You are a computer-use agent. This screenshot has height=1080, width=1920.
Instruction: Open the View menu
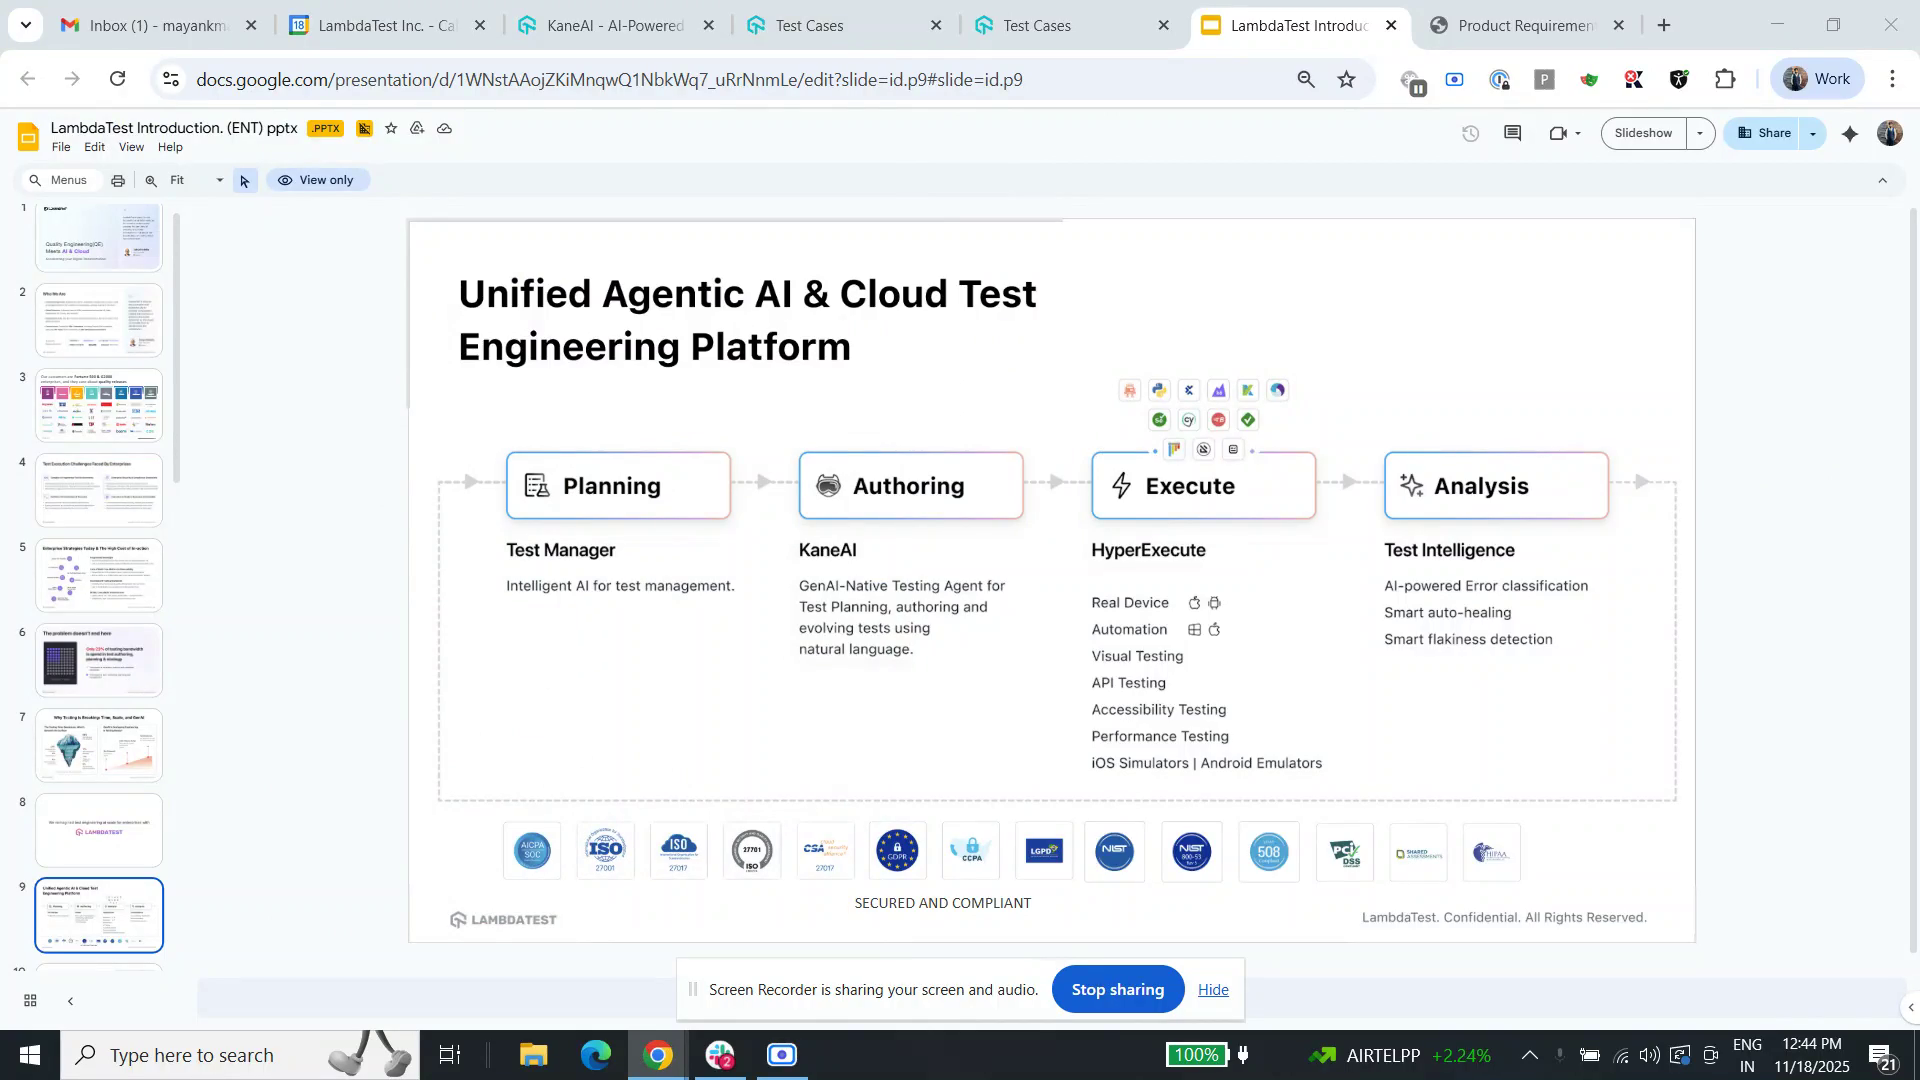click(x=131, y=147)
